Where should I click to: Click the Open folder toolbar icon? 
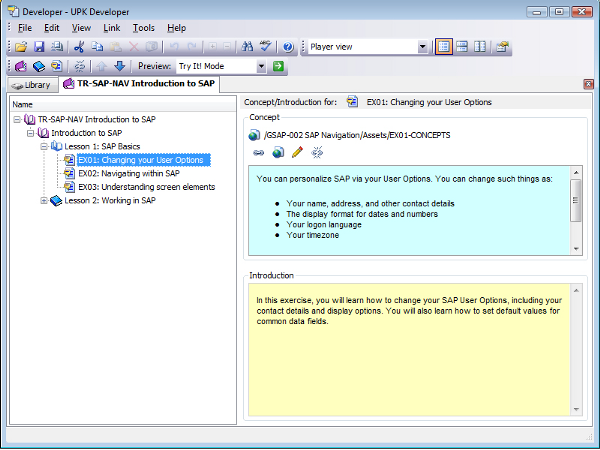tap(21, 47)
